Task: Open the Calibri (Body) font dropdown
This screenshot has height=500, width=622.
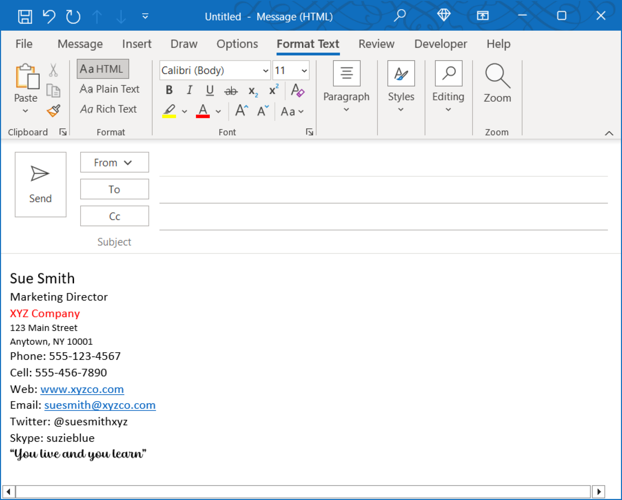Action: pos(265,71)
